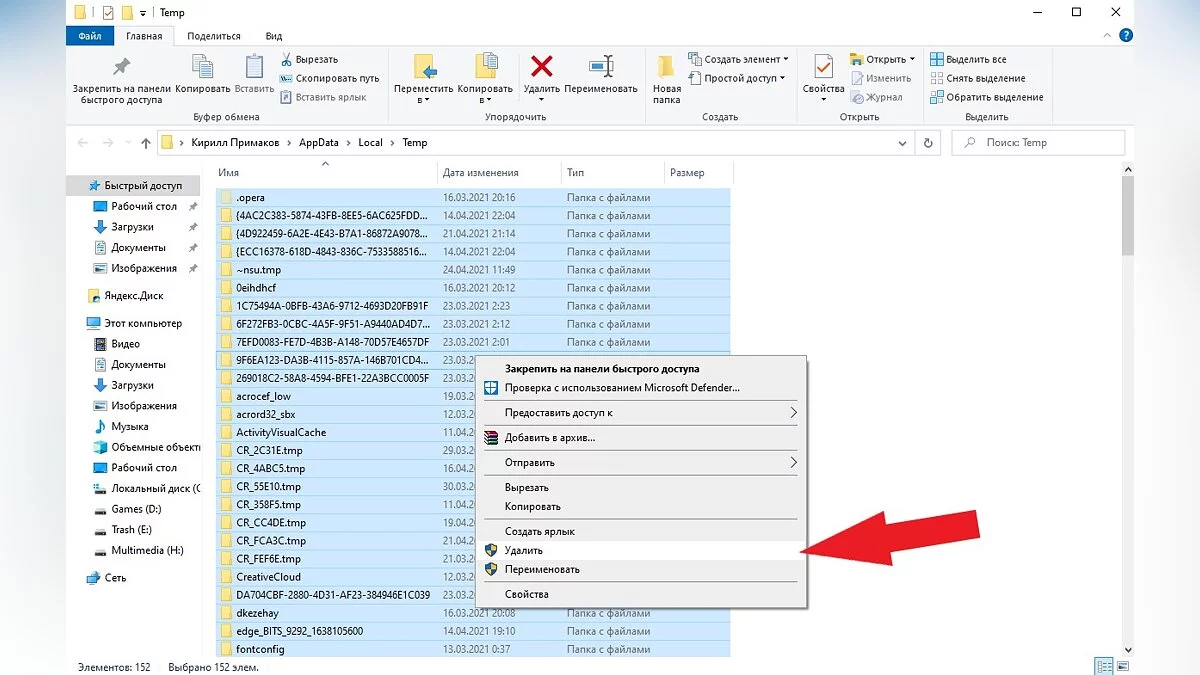Toggle the checkbox icon in title bar
Viewport: 1200px width, 675px height.
click(x=108, y=12)
